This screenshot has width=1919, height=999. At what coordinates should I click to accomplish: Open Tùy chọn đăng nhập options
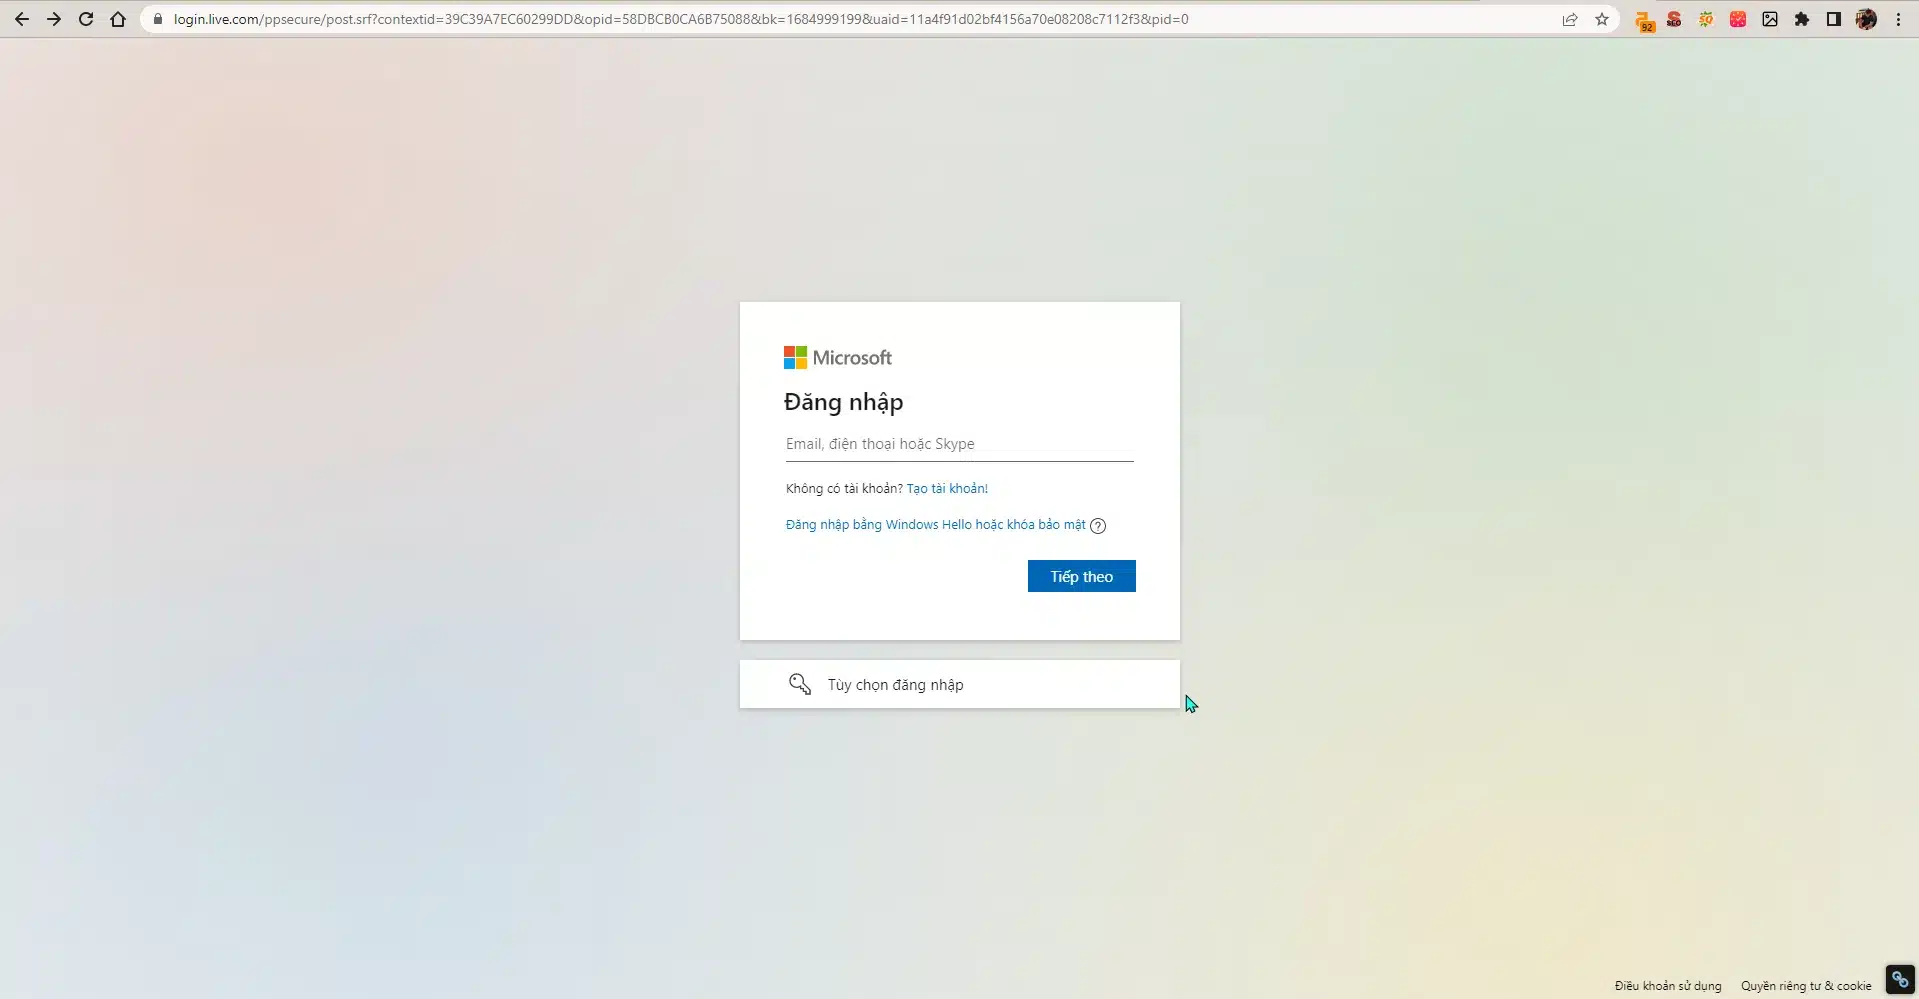click(960, 684)
